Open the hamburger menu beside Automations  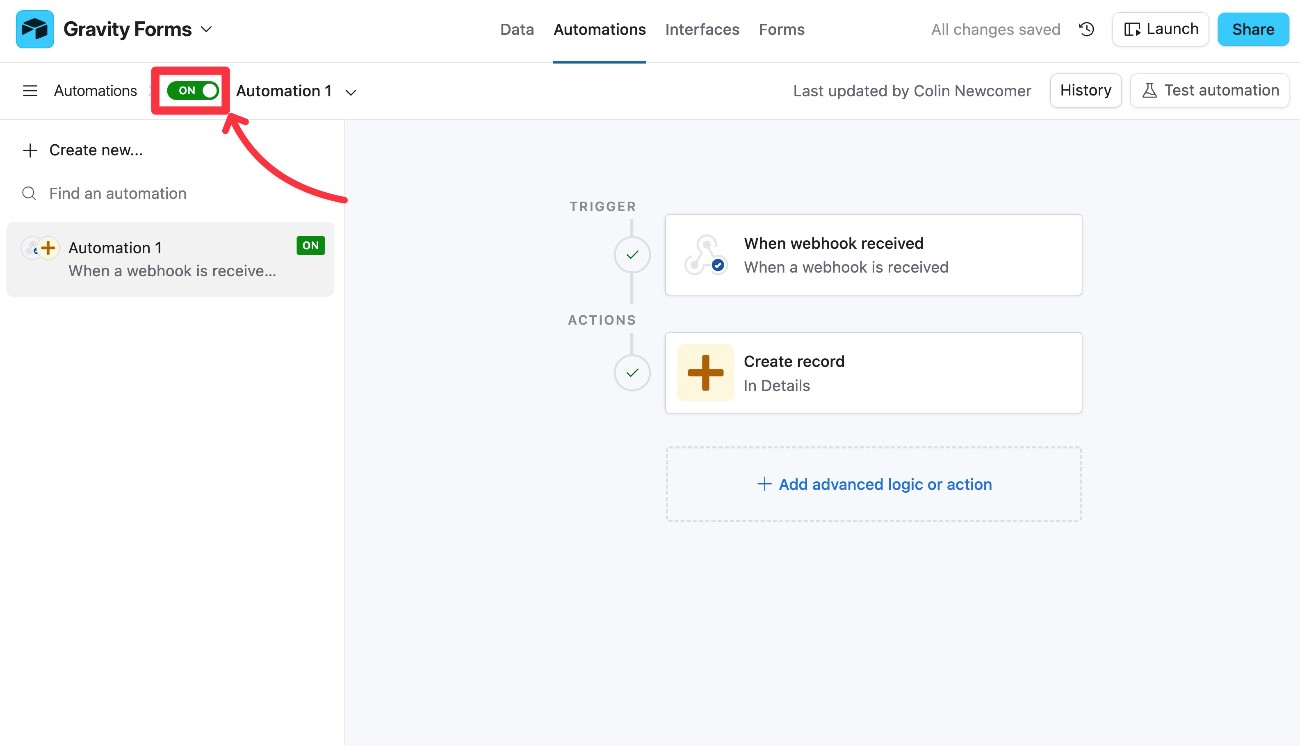click(30, 90)
